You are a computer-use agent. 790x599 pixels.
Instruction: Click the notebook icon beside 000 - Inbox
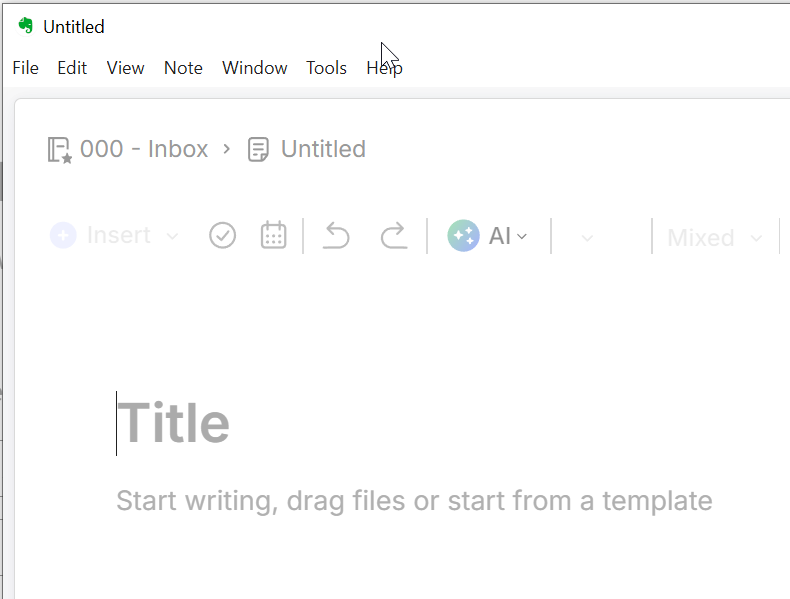click(x=59, y=150)
